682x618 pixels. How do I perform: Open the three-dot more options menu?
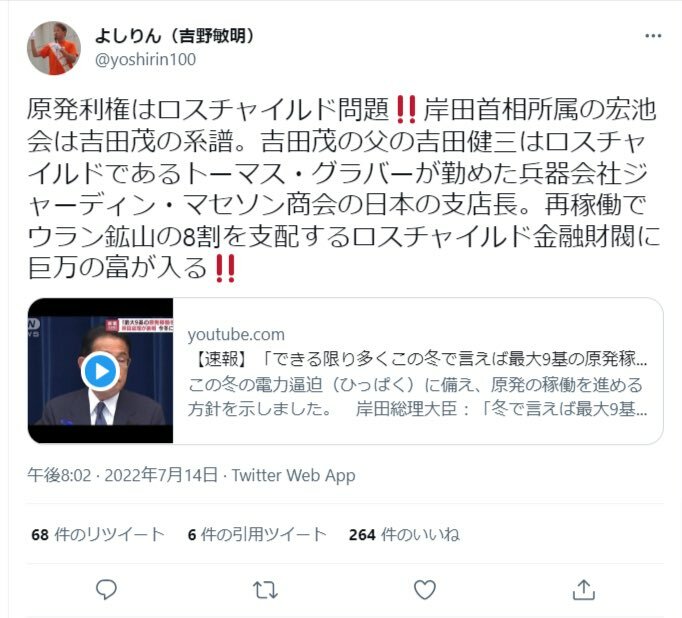coord(653,36)
